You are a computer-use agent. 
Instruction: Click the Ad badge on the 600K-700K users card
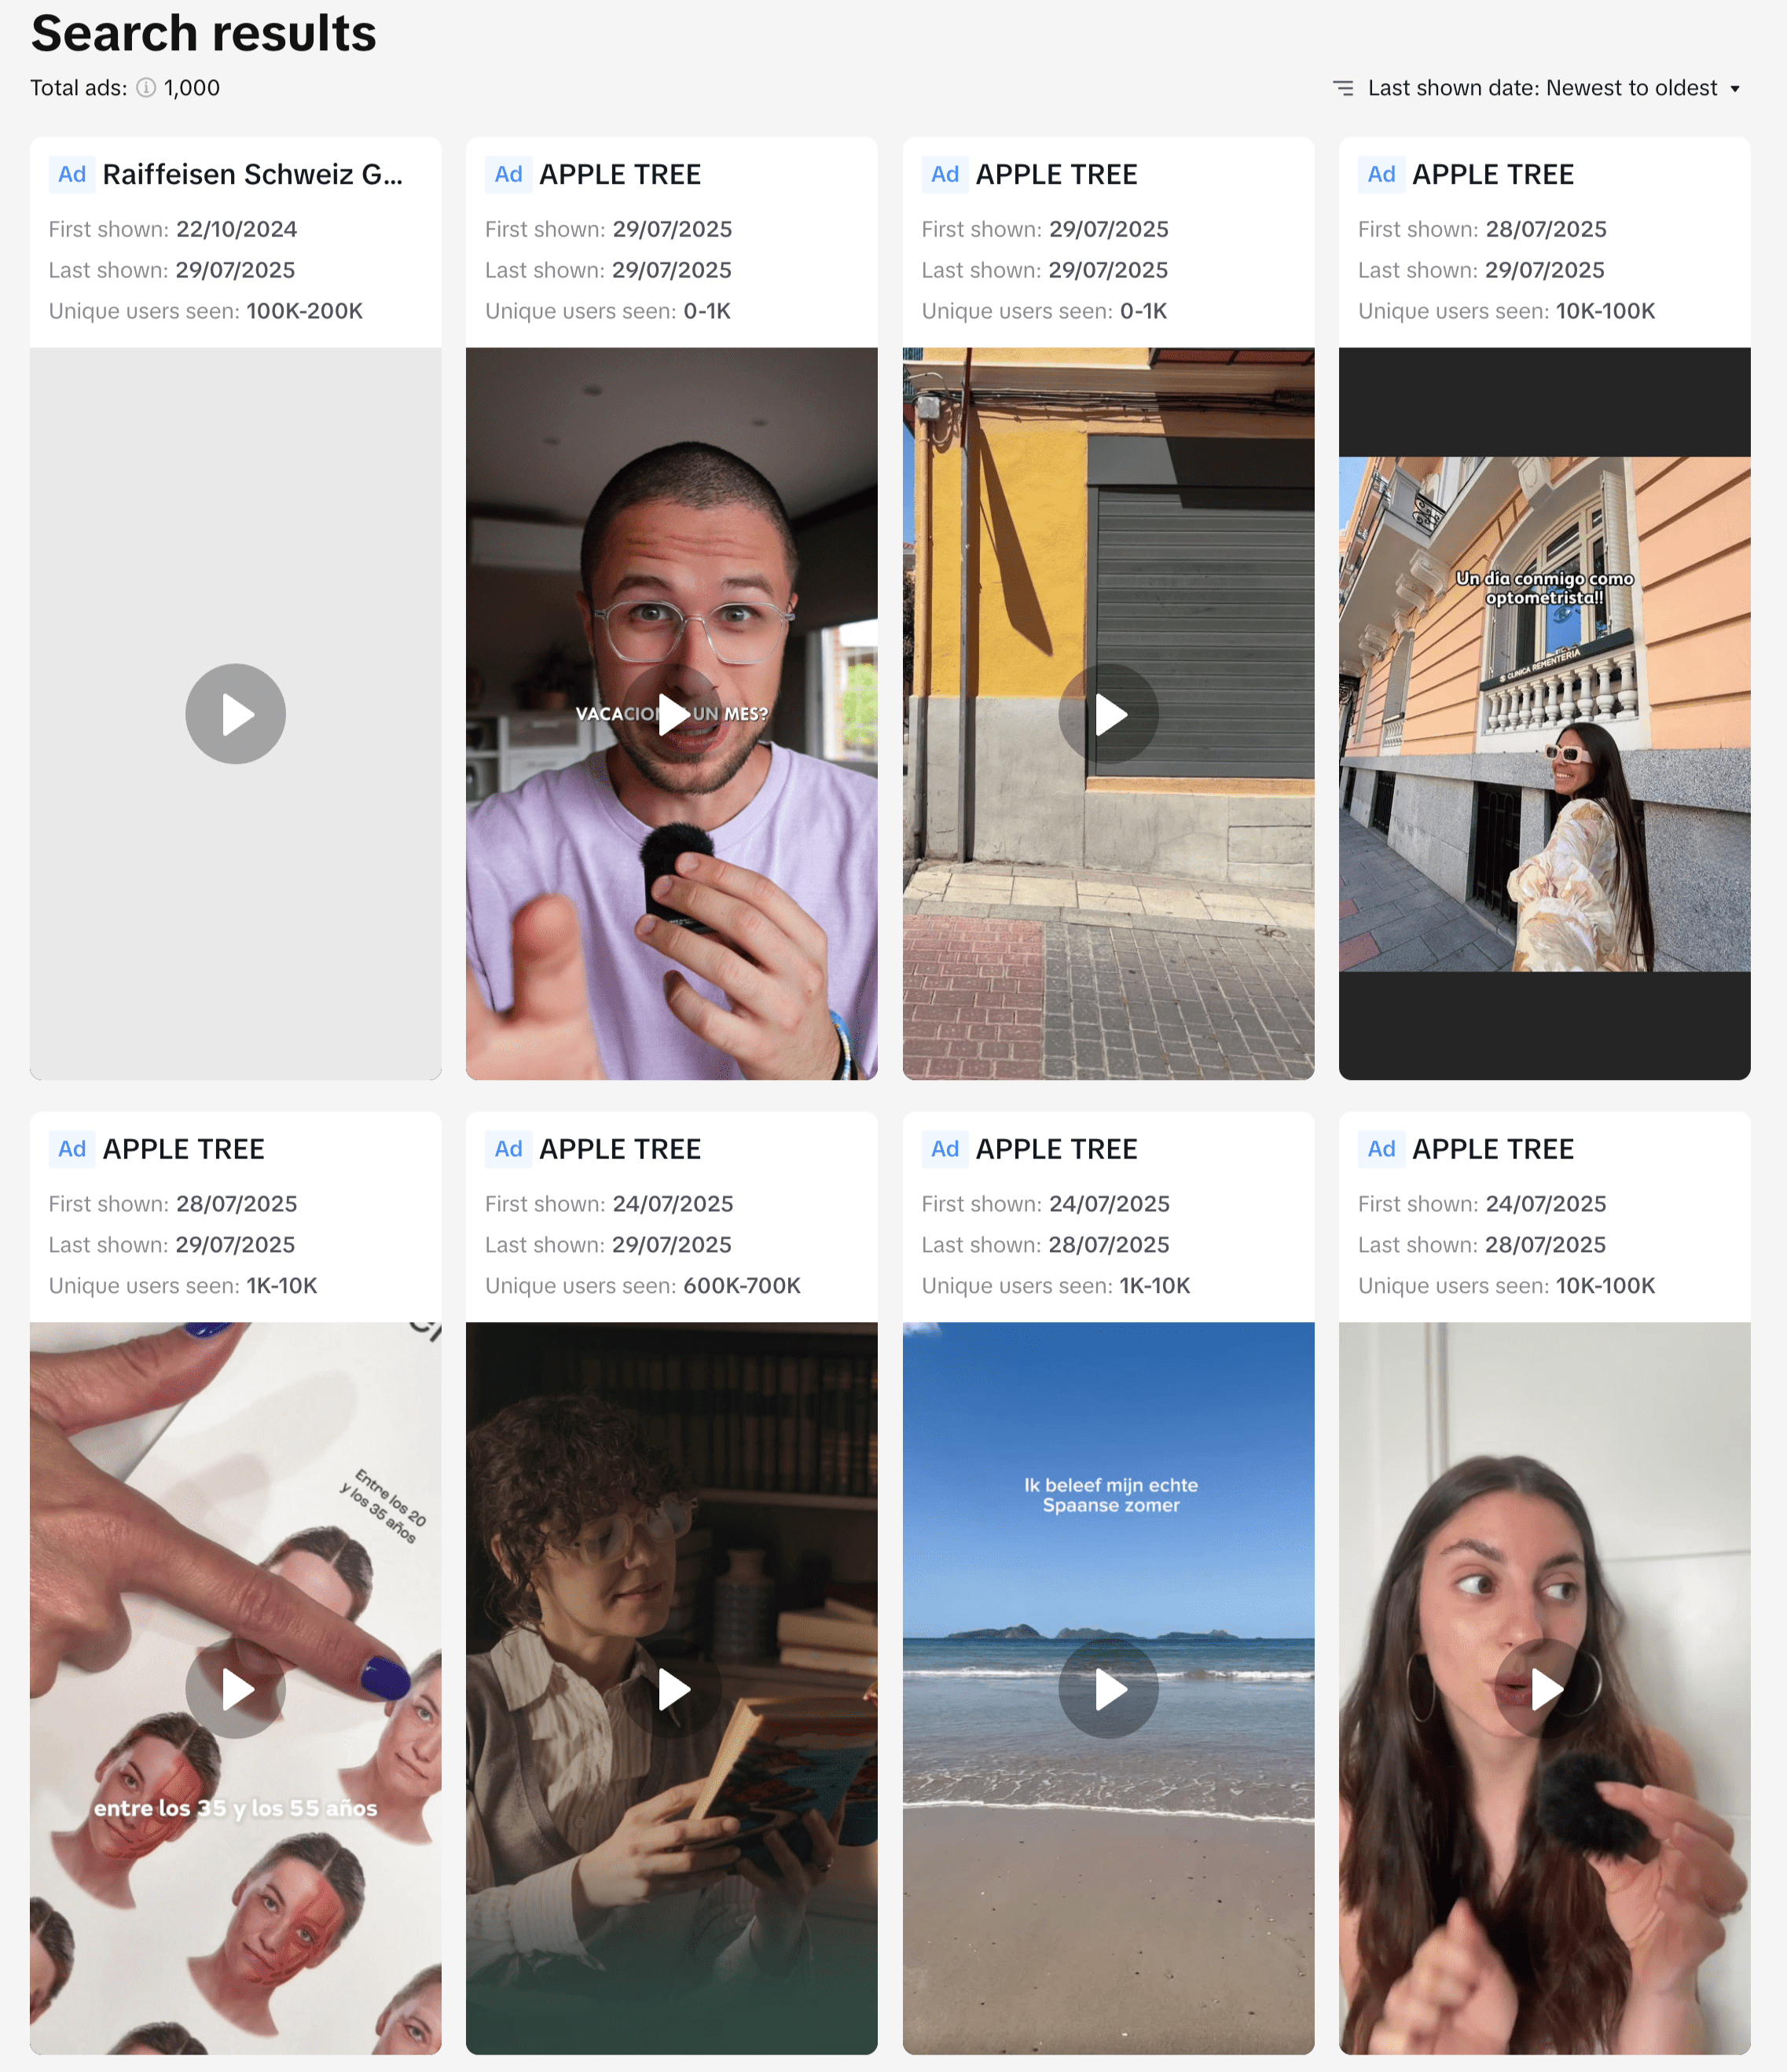[508, 1149]
